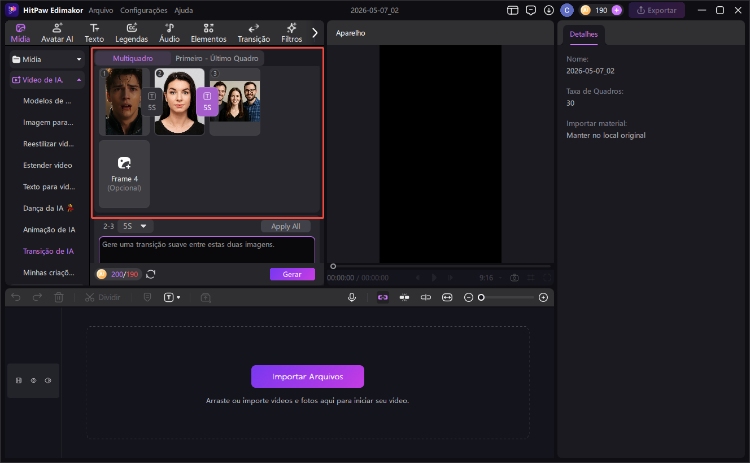Select Imagem para... in sidebar
The image size is (750, 463).
pyautogui.click(x=48, y=122)
